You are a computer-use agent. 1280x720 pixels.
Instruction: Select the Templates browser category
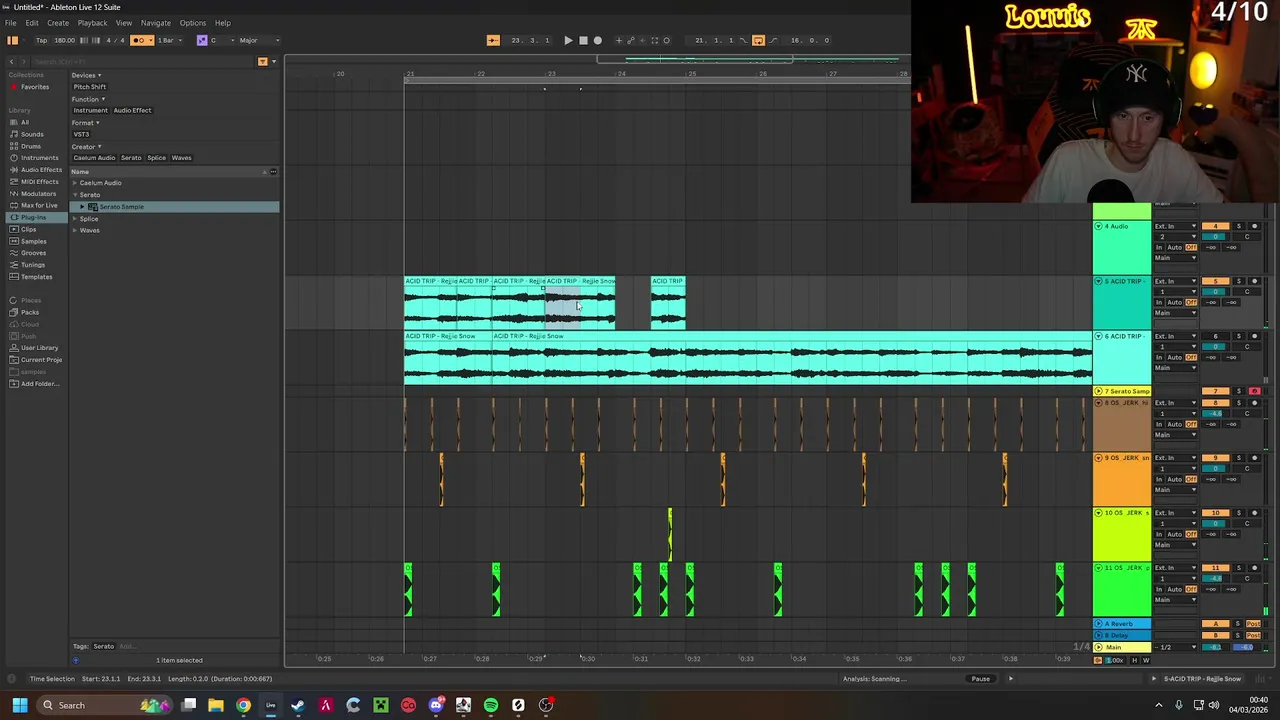(x=36, y=276)
